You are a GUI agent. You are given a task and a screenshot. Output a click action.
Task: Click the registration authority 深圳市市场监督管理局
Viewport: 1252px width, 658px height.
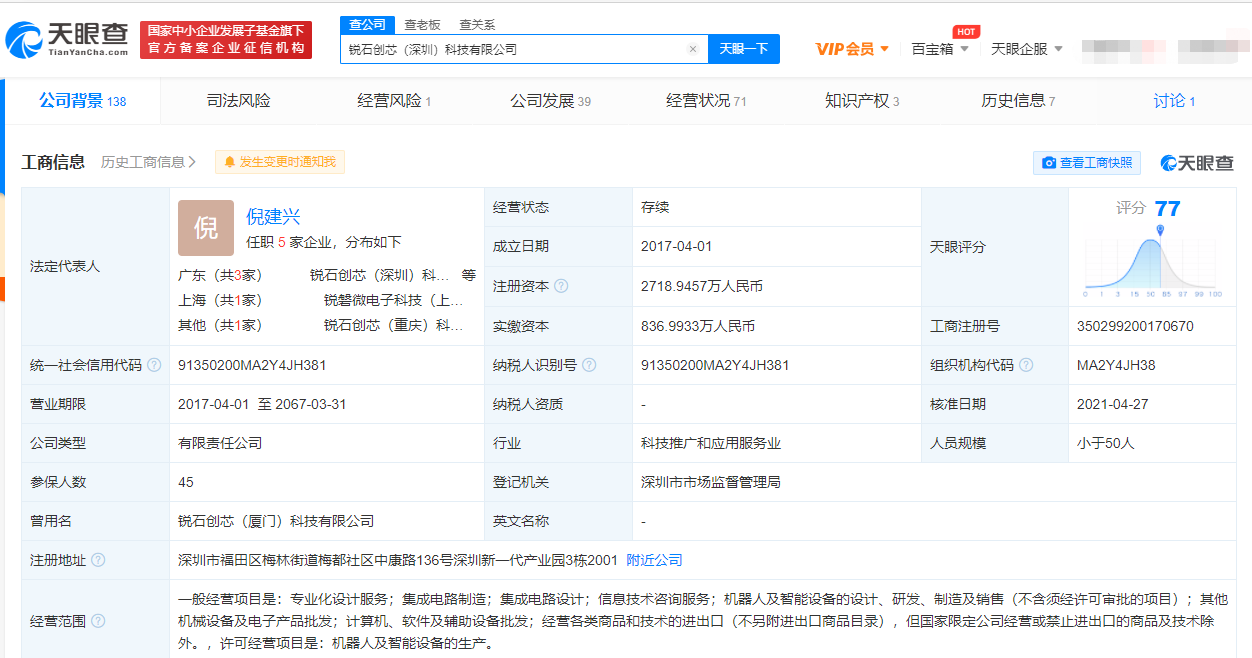[711, 482]
